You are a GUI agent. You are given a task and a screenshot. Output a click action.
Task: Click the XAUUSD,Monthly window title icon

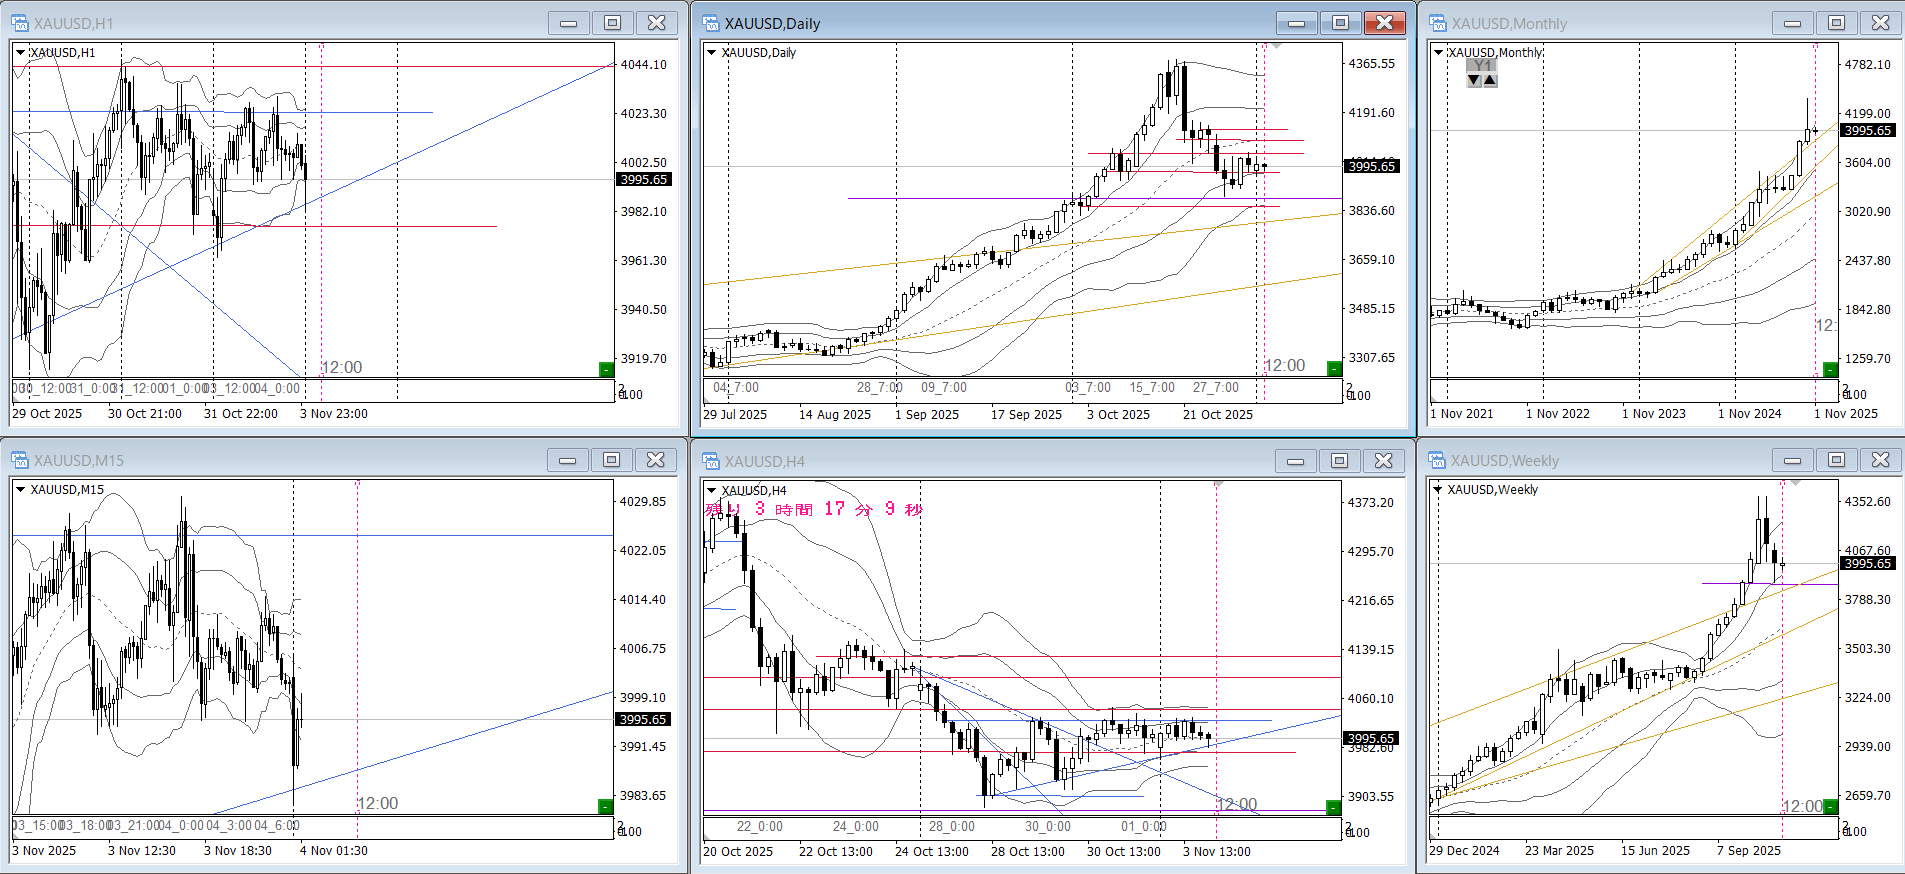point(1438,23)
